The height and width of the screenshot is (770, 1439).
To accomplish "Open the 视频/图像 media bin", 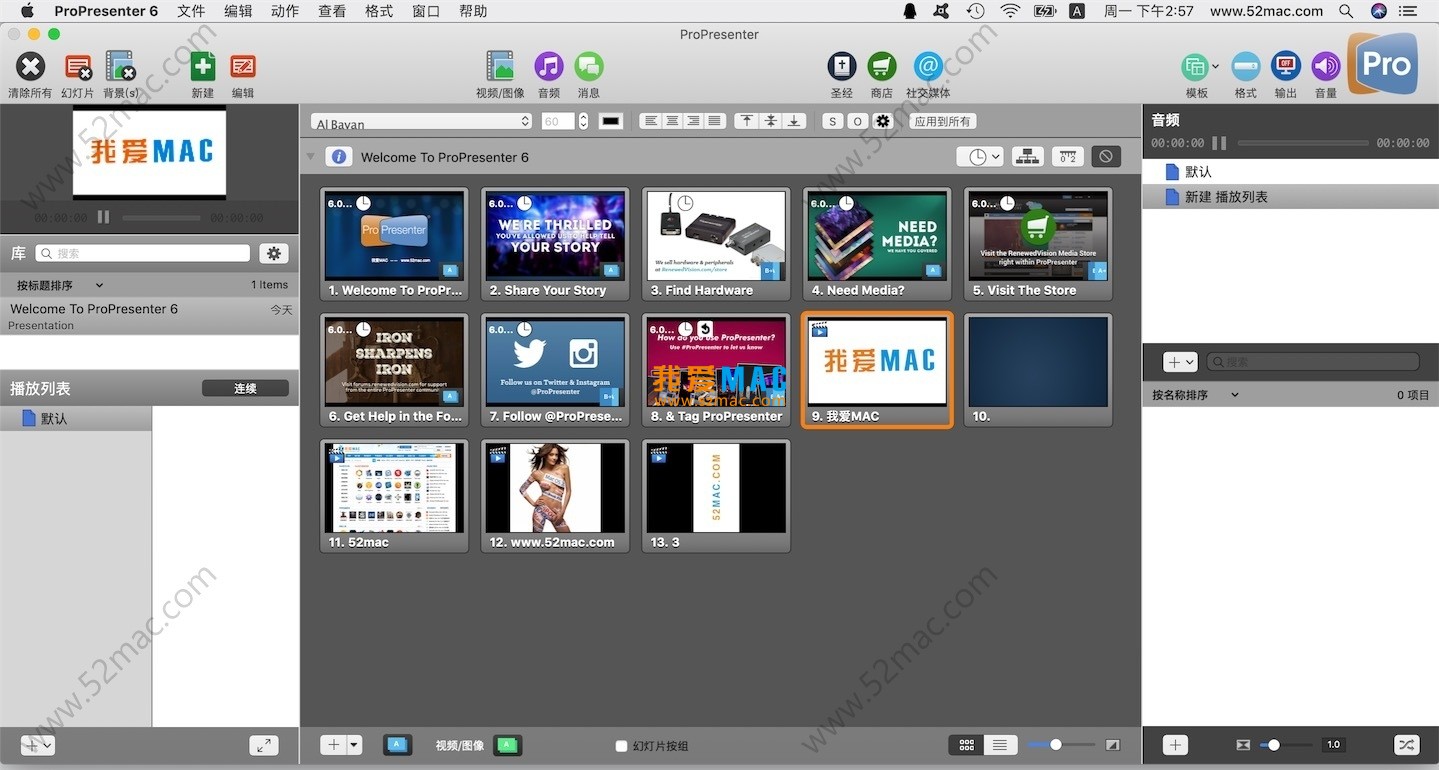I will [x=500, y=67].
